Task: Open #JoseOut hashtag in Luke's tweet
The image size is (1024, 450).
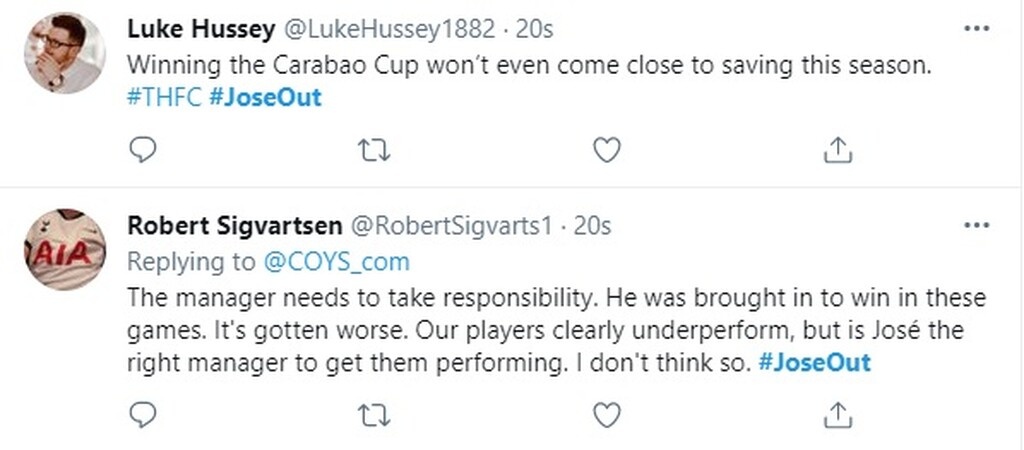Action: click(x=265, y=98)
